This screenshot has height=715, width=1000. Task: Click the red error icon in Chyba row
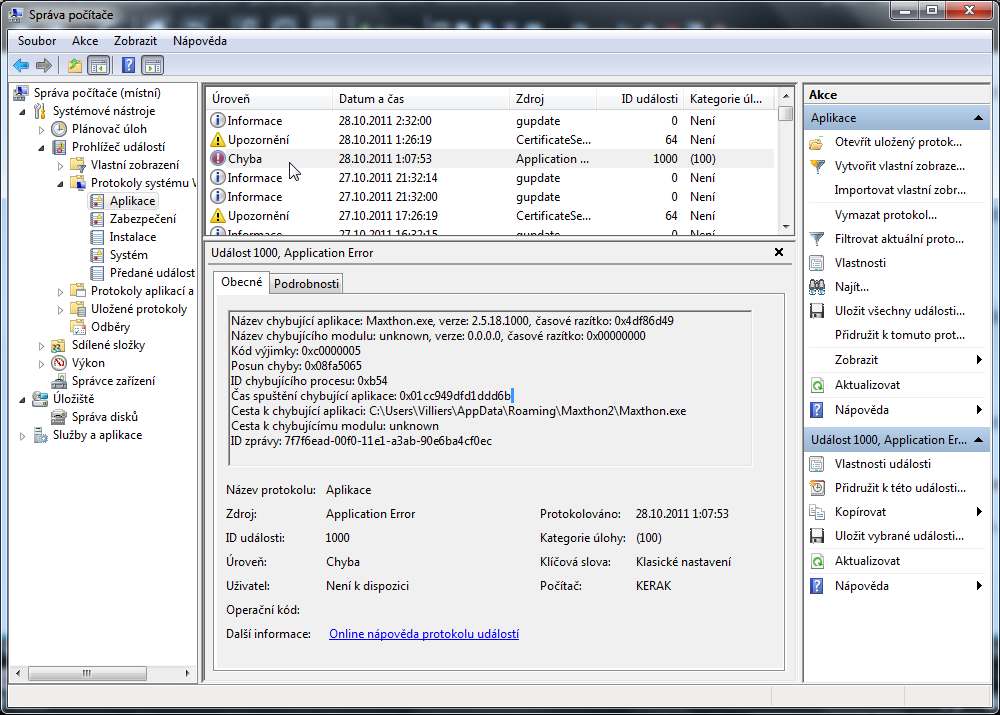tap(218, 159)
